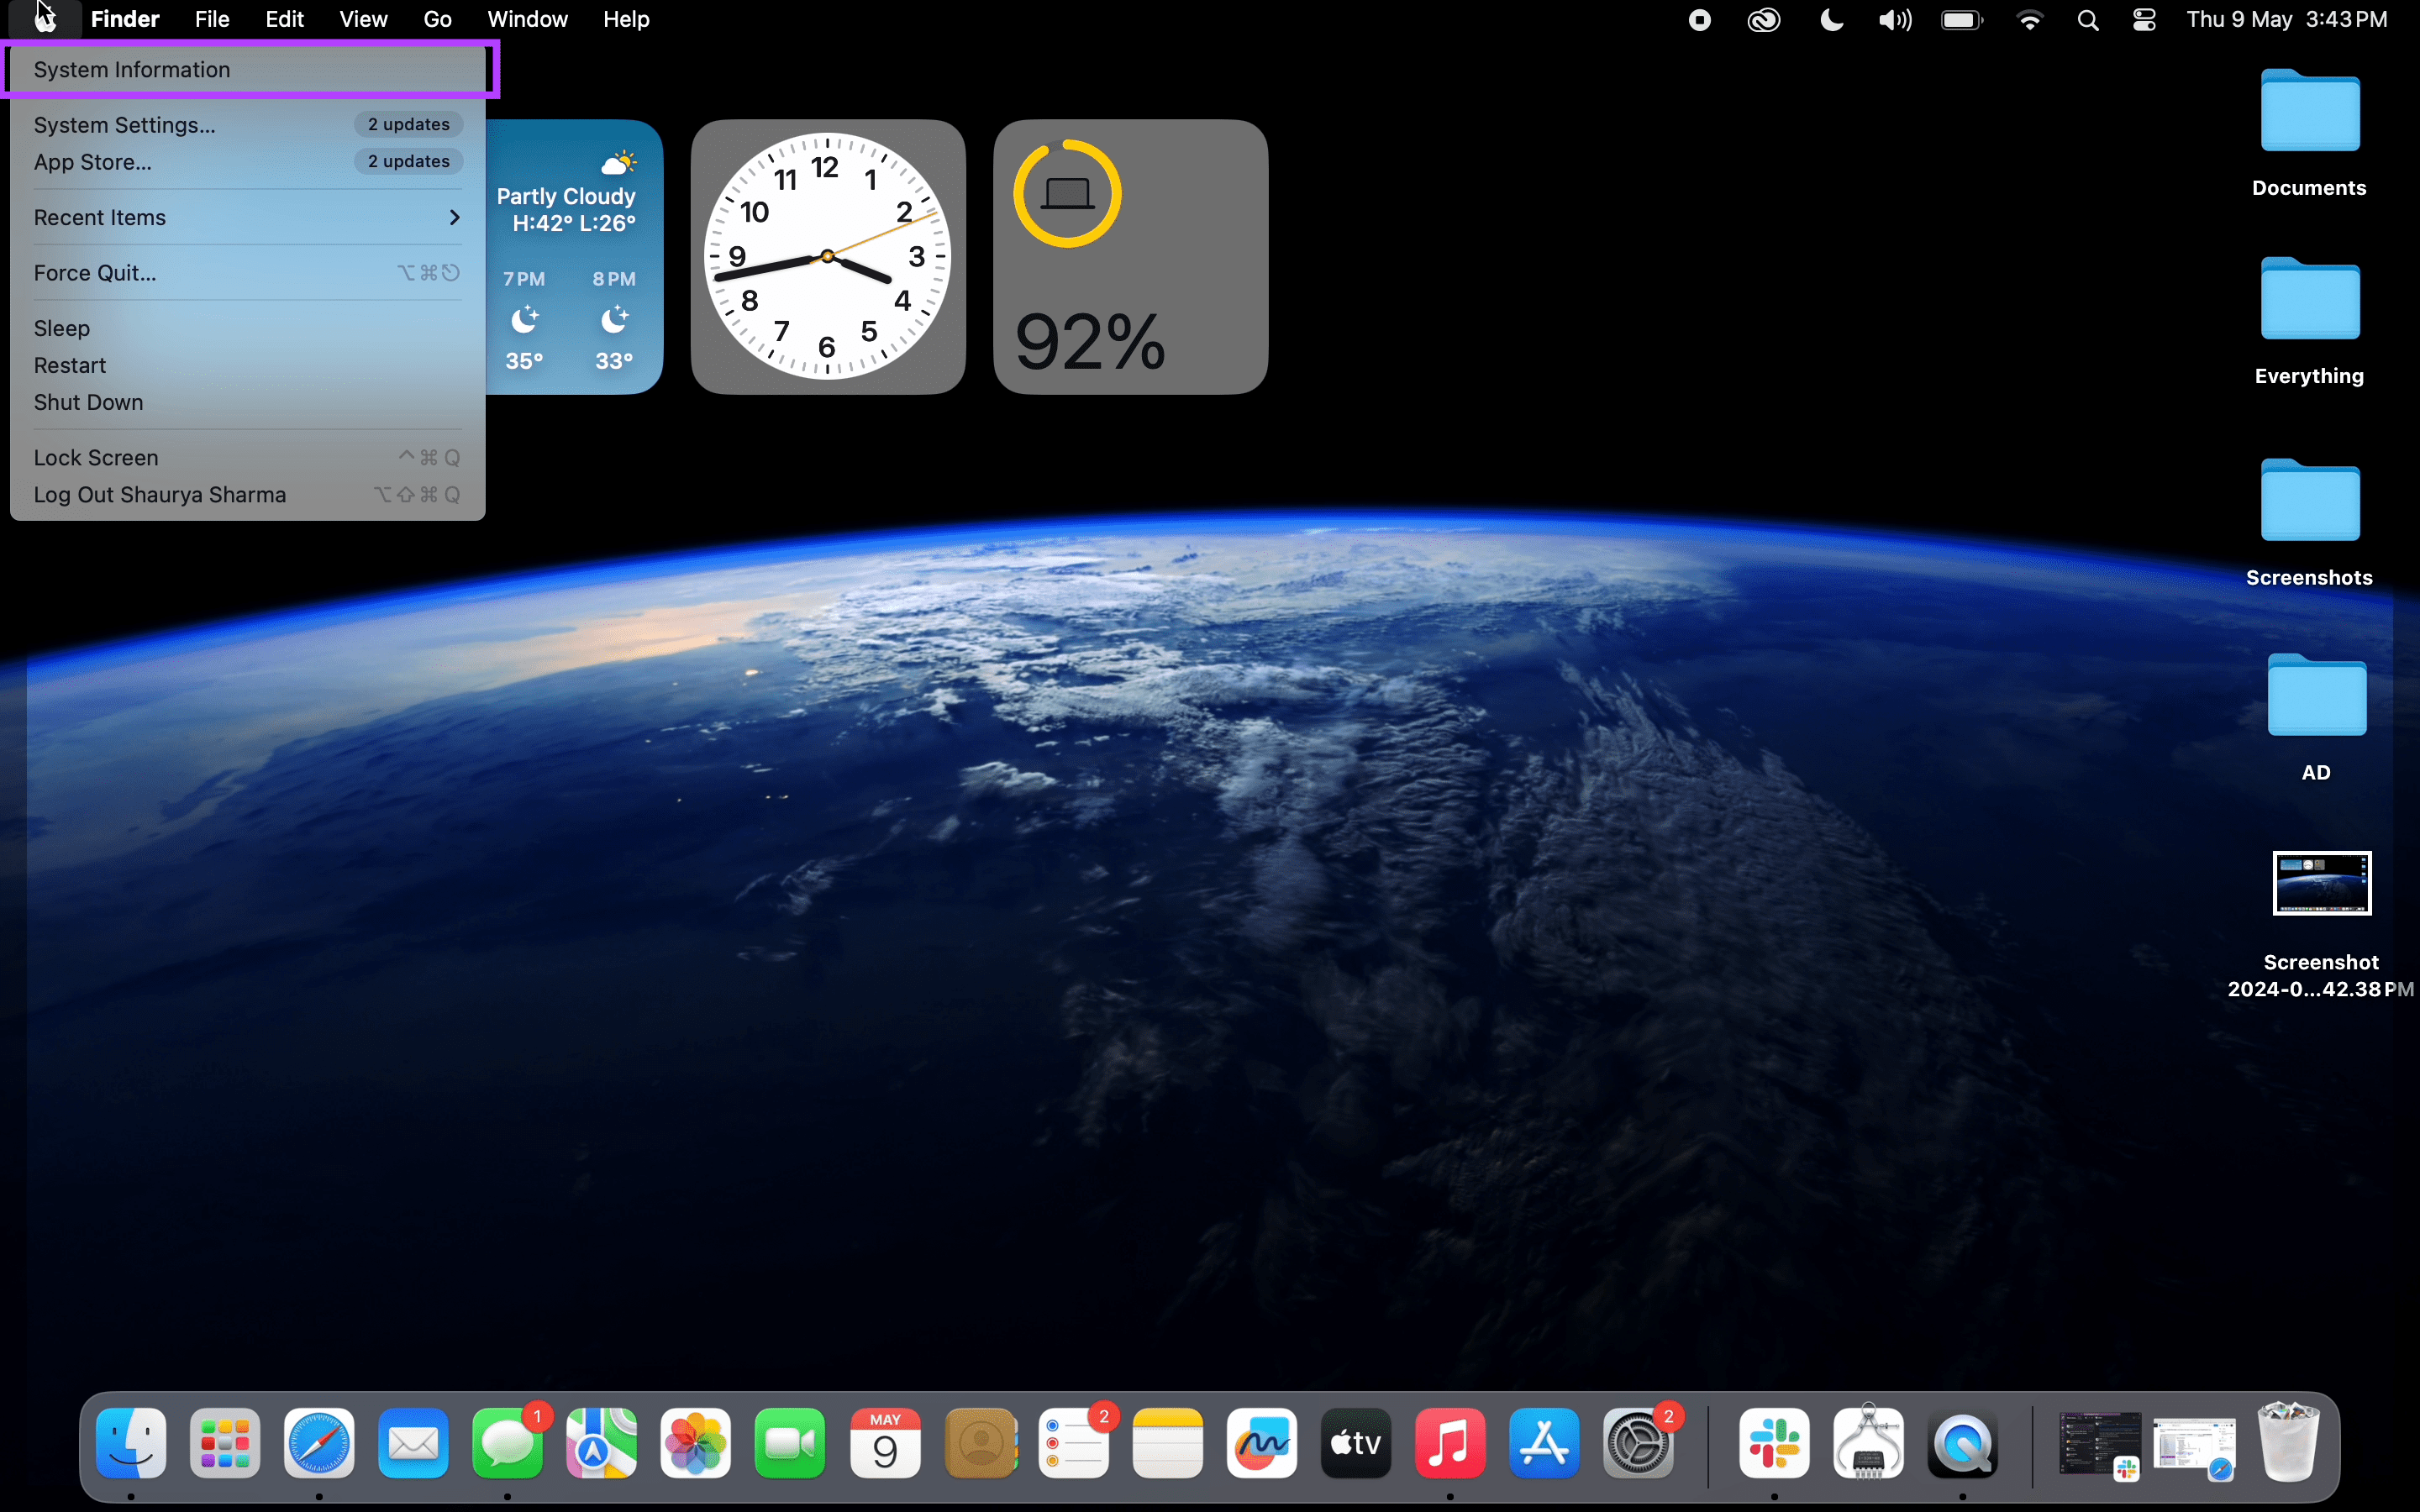Click volume icon in menu bar
This screenshot has width=2420, height=1512.
tap(1896, 19)
